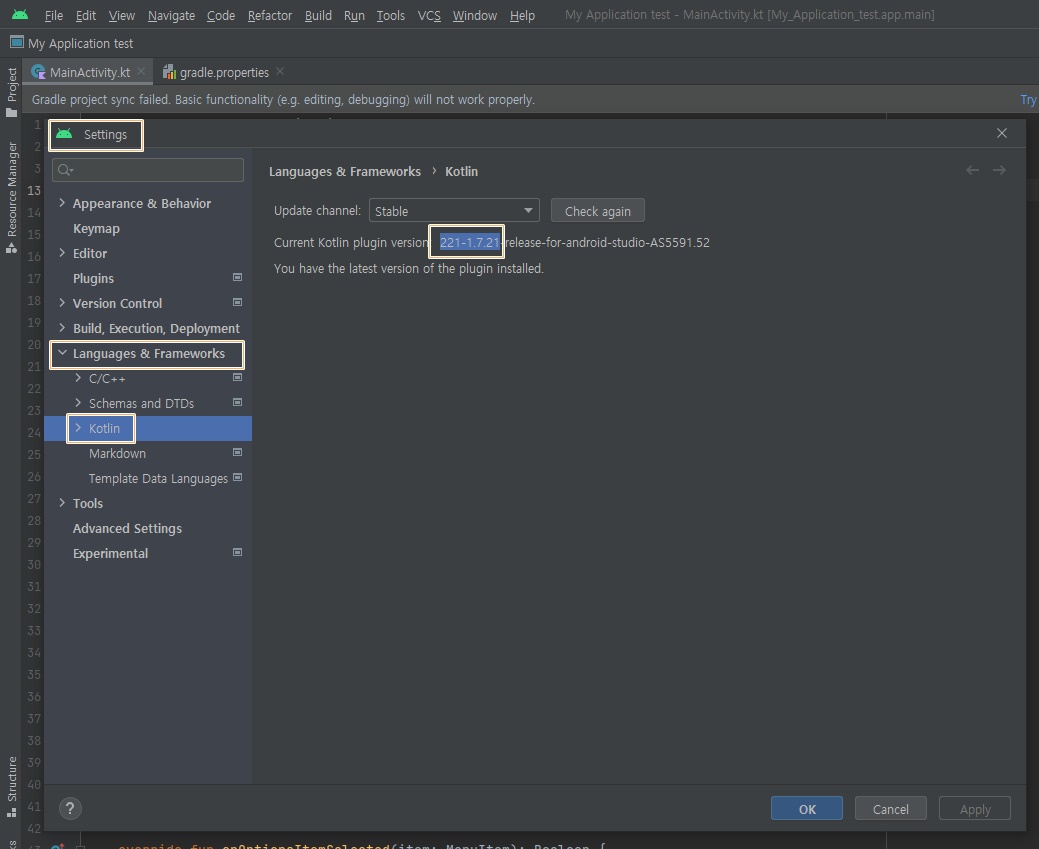Click the Android Studio logo in menu bar

(x=20, y=14)
